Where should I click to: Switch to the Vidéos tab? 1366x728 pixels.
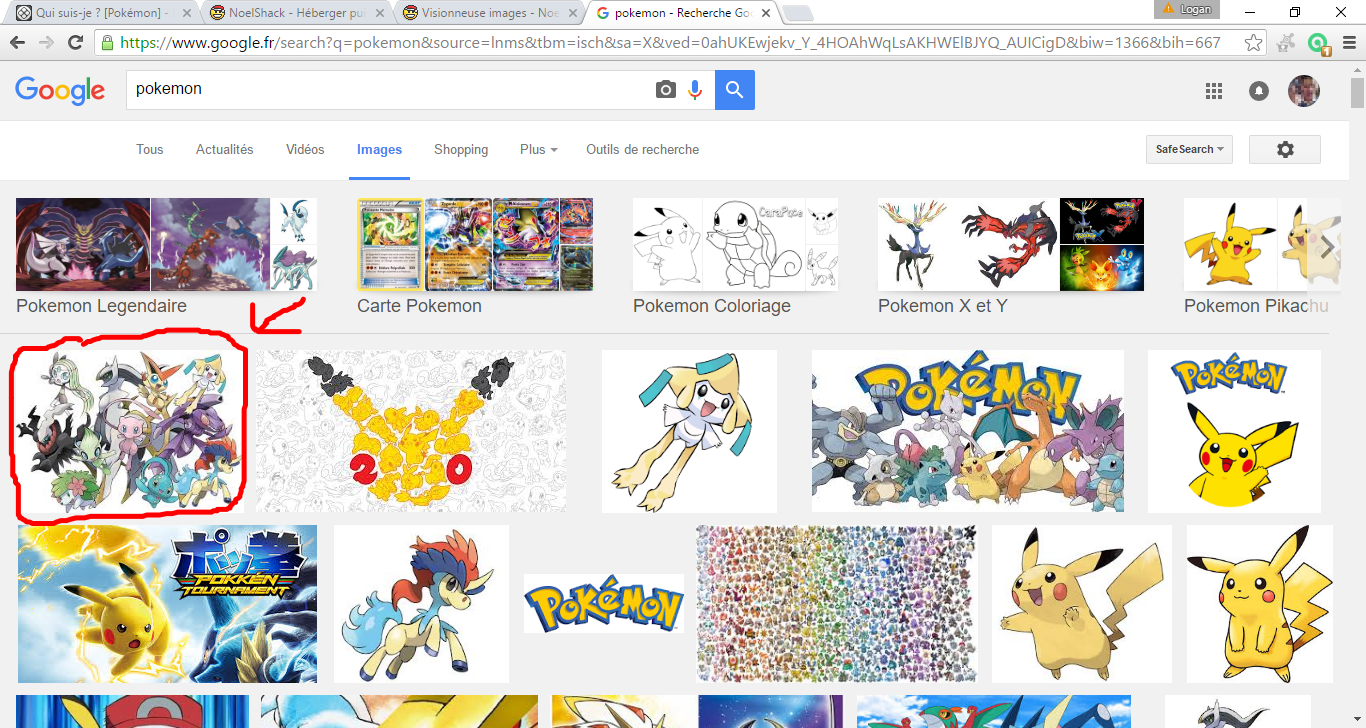[305, 149]
